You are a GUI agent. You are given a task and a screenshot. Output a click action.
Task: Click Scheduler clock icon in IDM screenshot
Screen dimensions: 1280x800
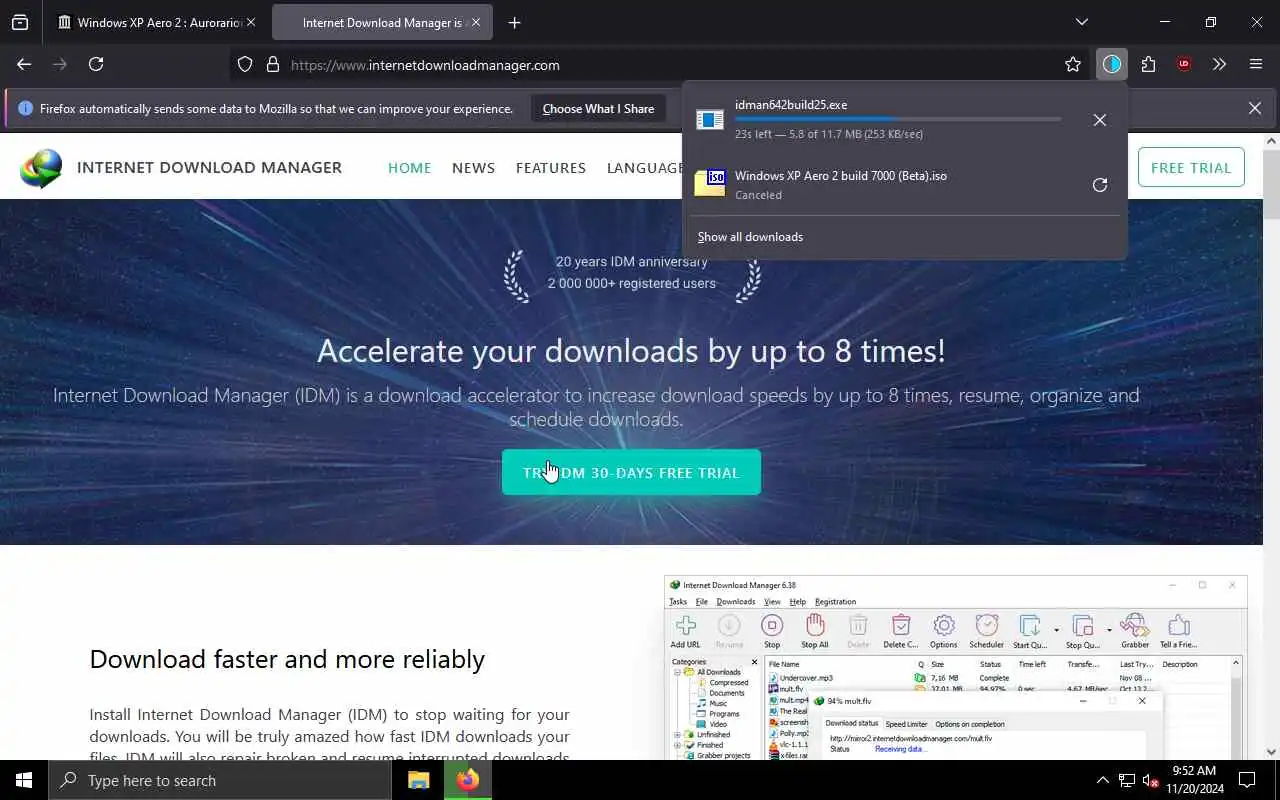coord(987,631)
